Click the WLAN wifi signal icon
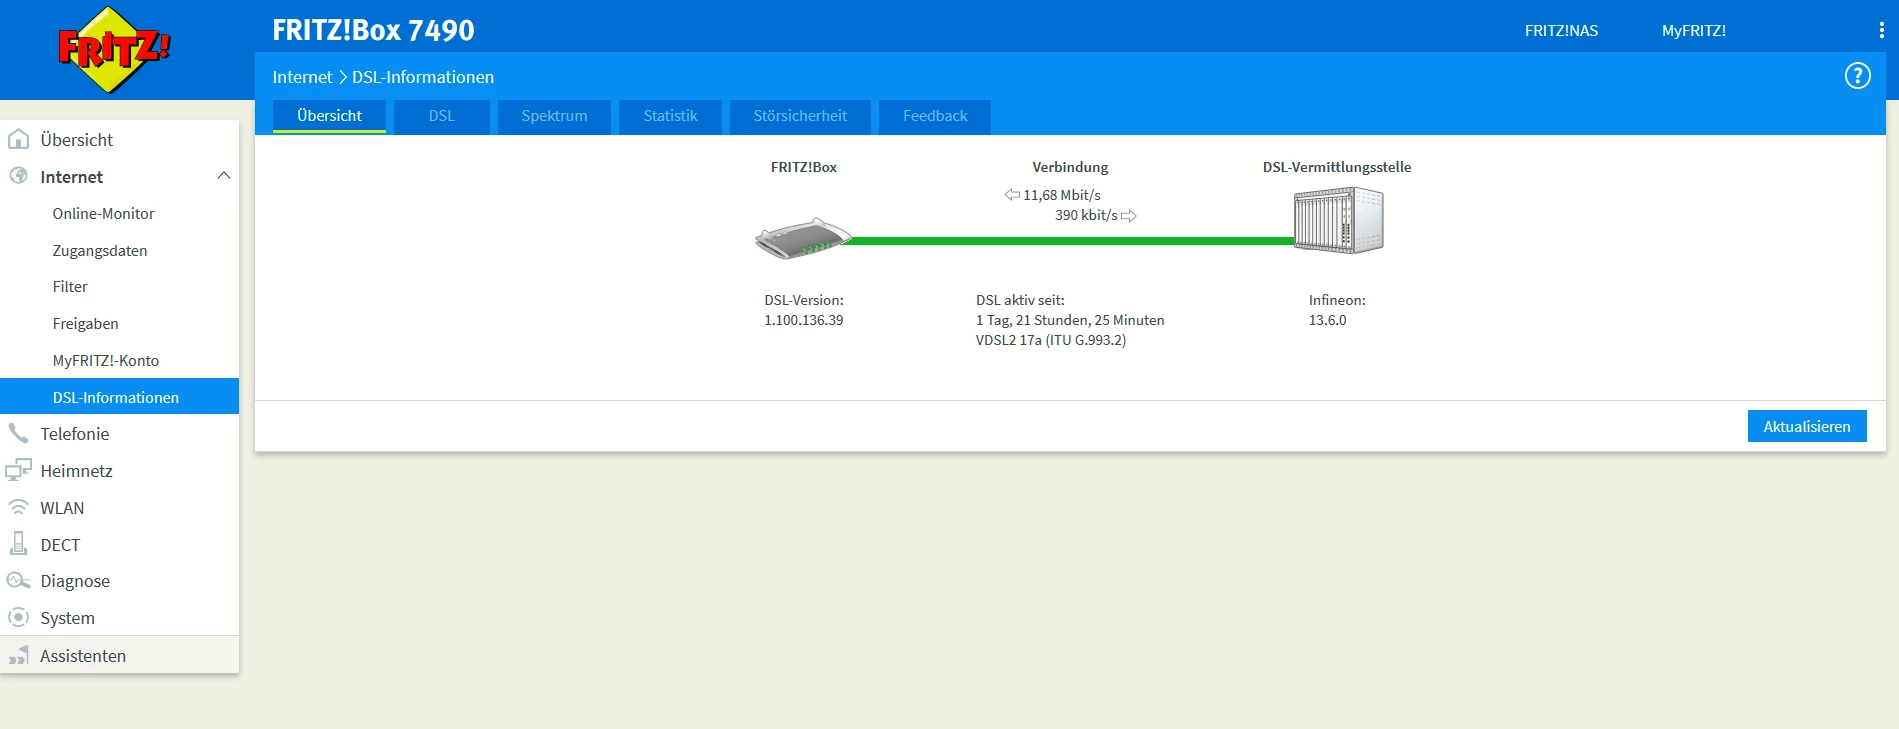The width and height of the screenshot is (1899, 729). click(x=18, y=507)
